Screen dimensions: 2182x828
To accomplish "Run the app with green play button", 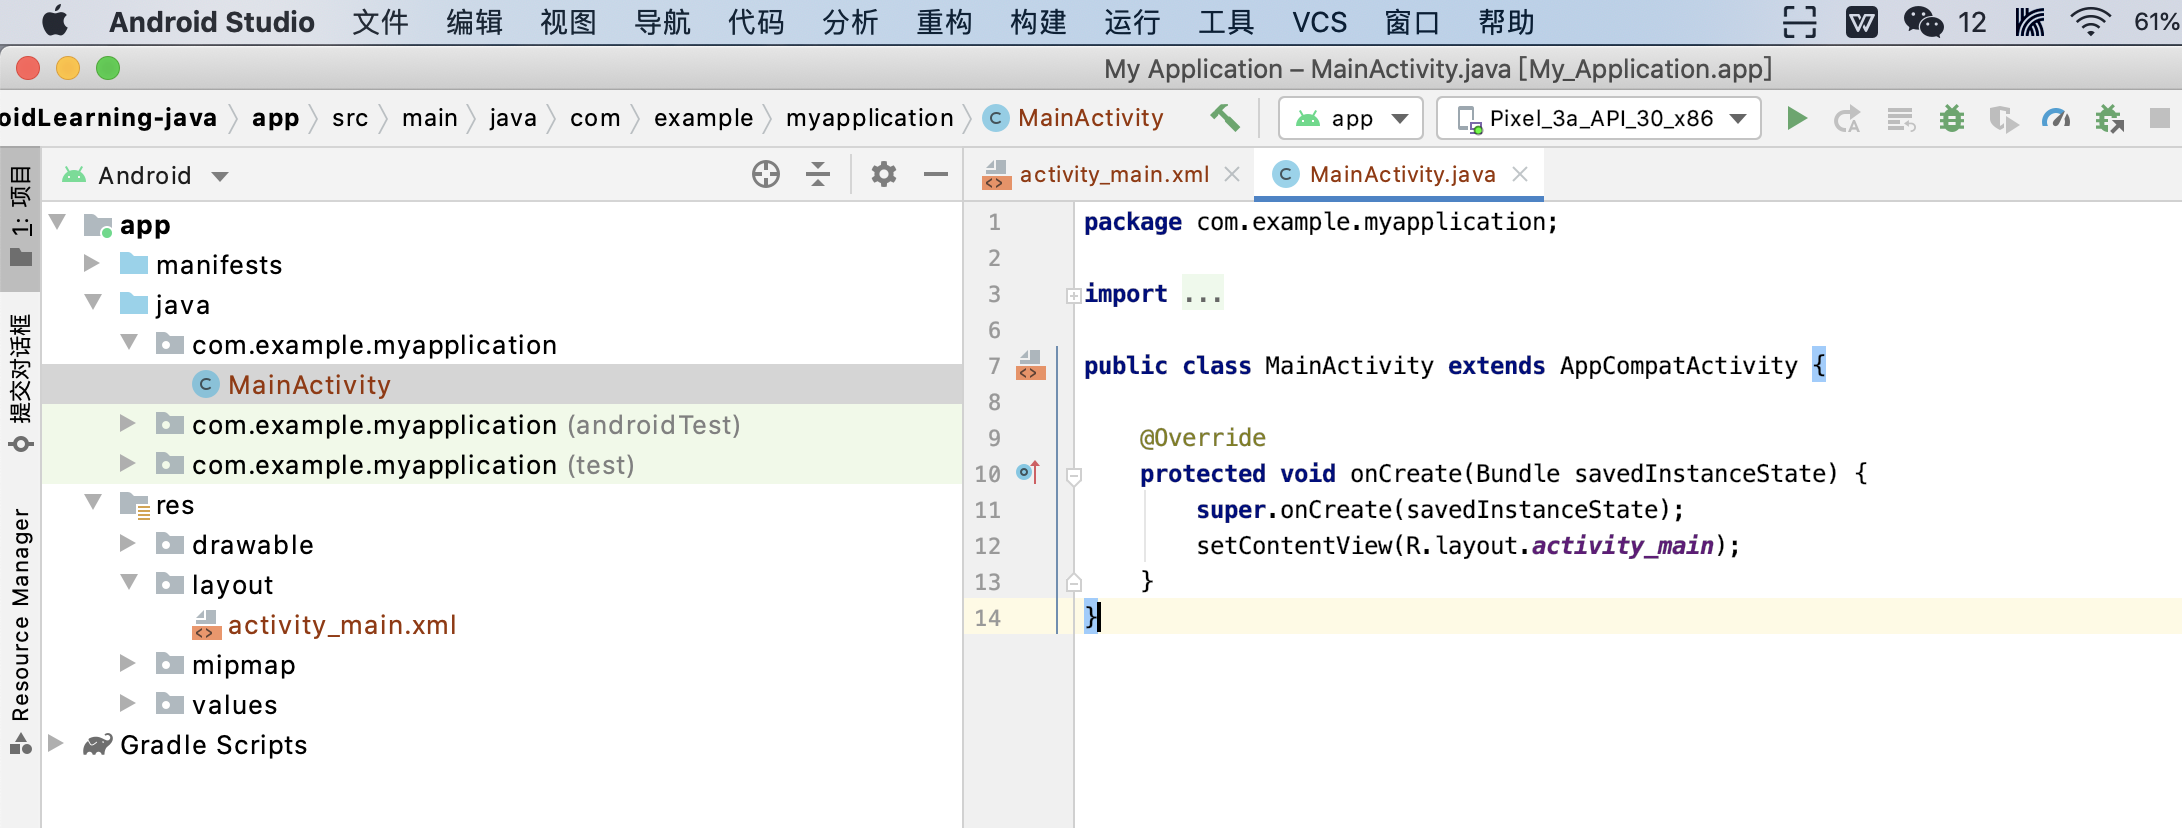I will tap(1796, 118).
